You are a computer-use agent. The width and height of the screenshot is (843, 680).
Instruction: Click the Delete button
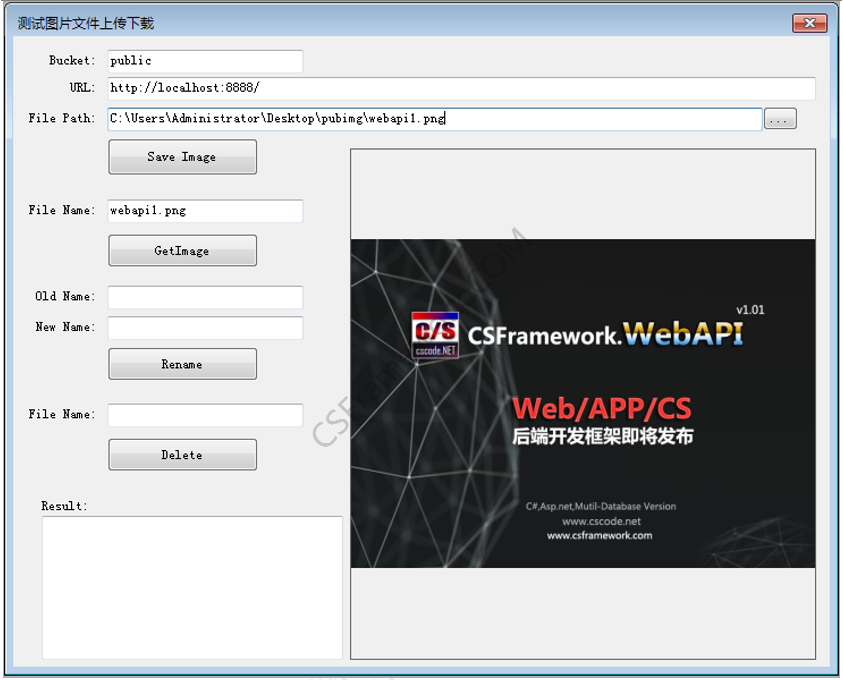click(182, 455)
